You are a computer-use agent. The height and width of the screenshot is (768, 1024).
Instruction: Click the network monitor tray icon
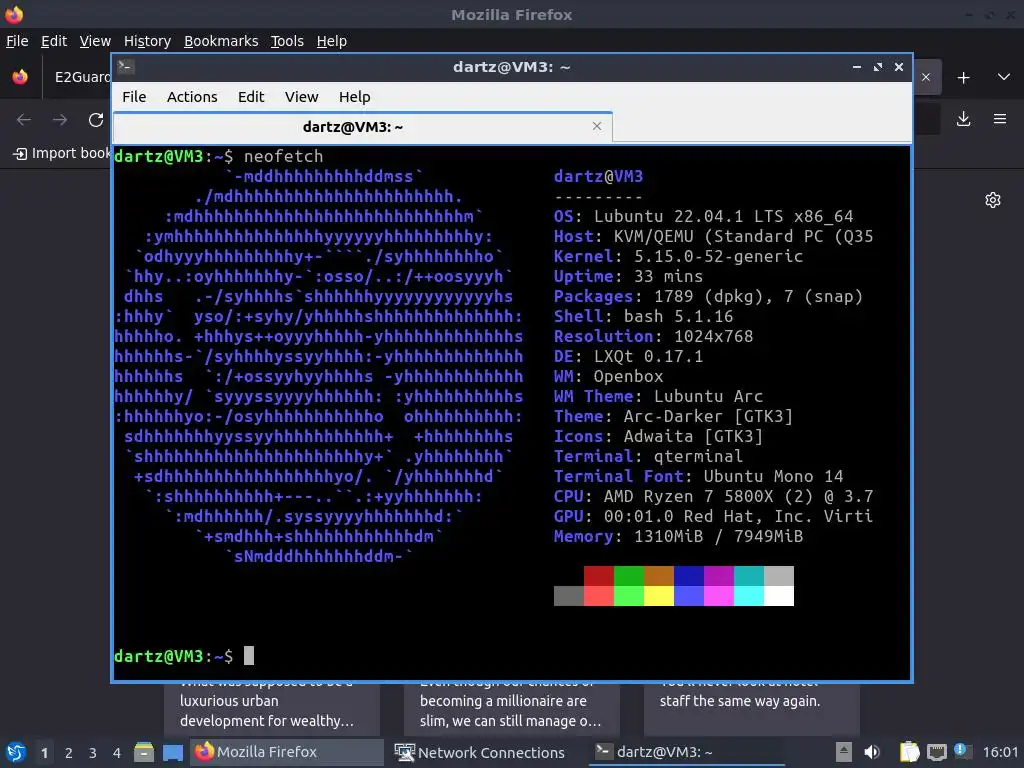click(936, 752)
